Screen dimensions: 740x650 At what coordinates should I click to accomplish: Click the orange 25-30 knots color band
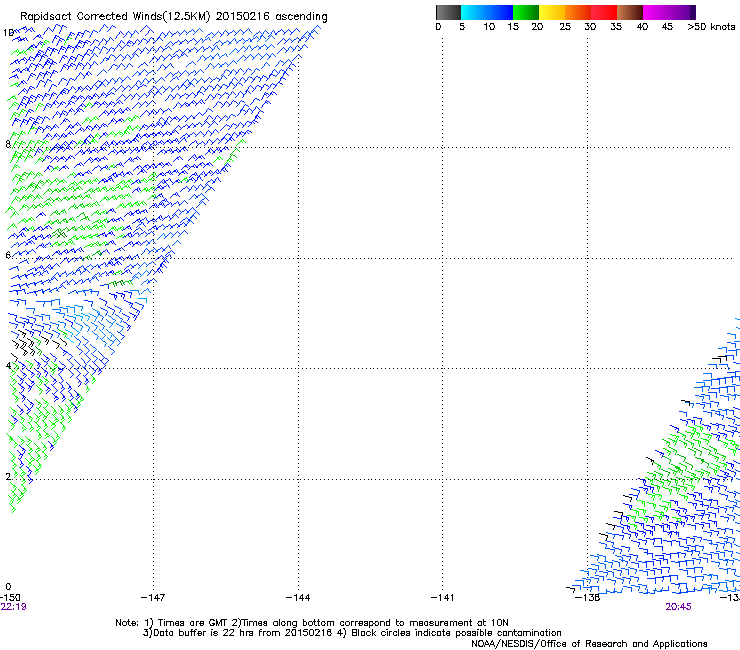click(x=578, y=12)
